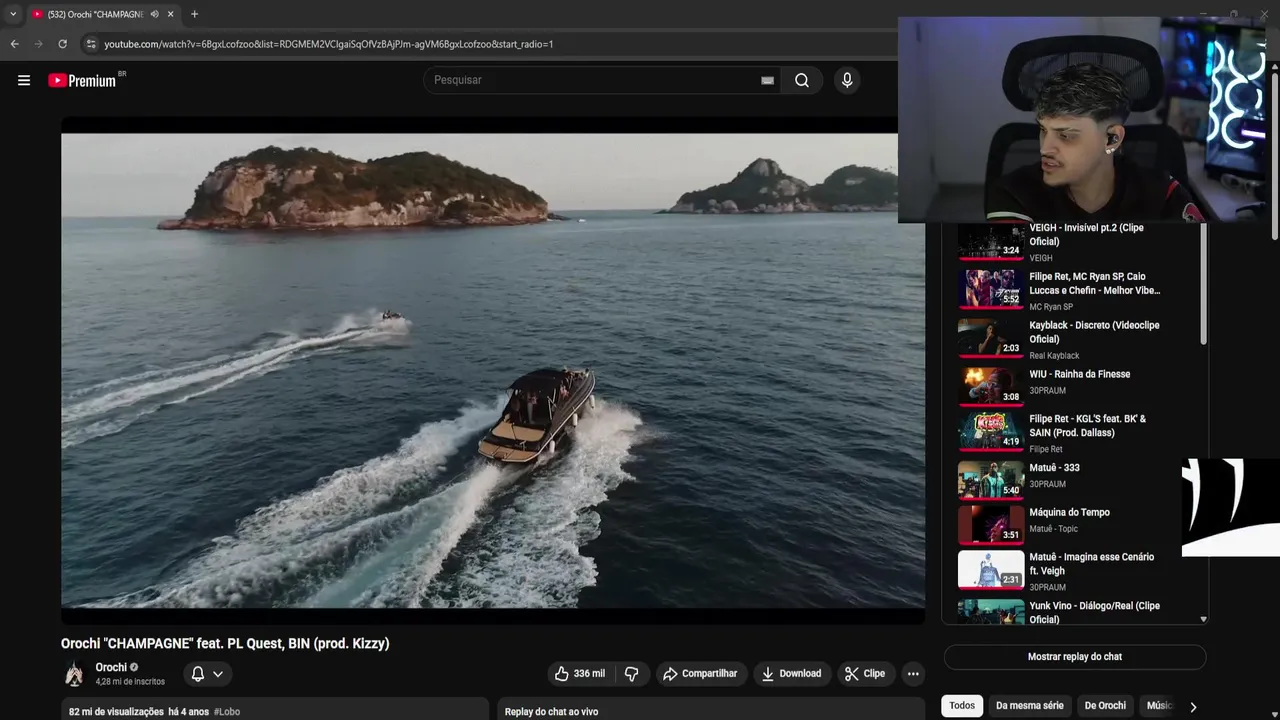Open the YouTube hamburger guide menu
1280x720 pixels.
tap(24, 80)
